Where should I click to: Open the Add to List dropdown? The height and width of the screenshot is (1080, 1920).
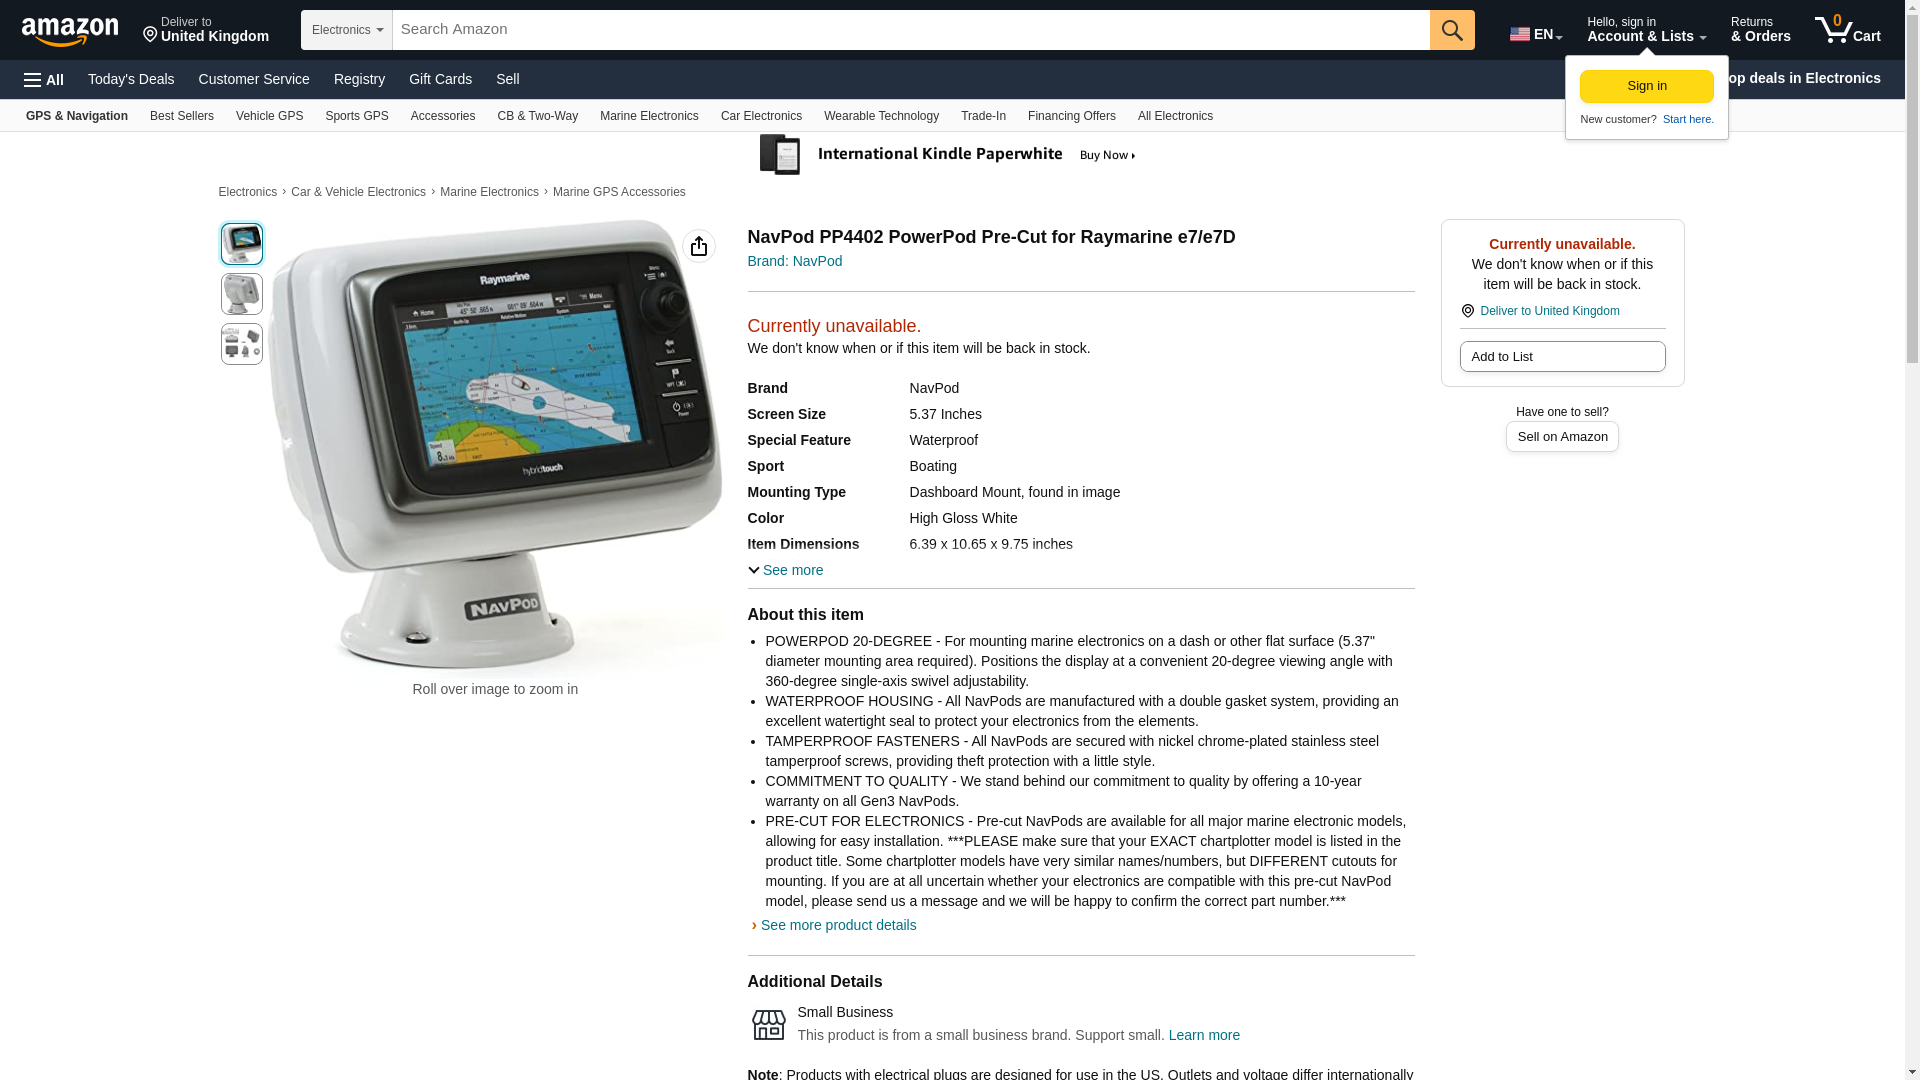click(1562, 357)
